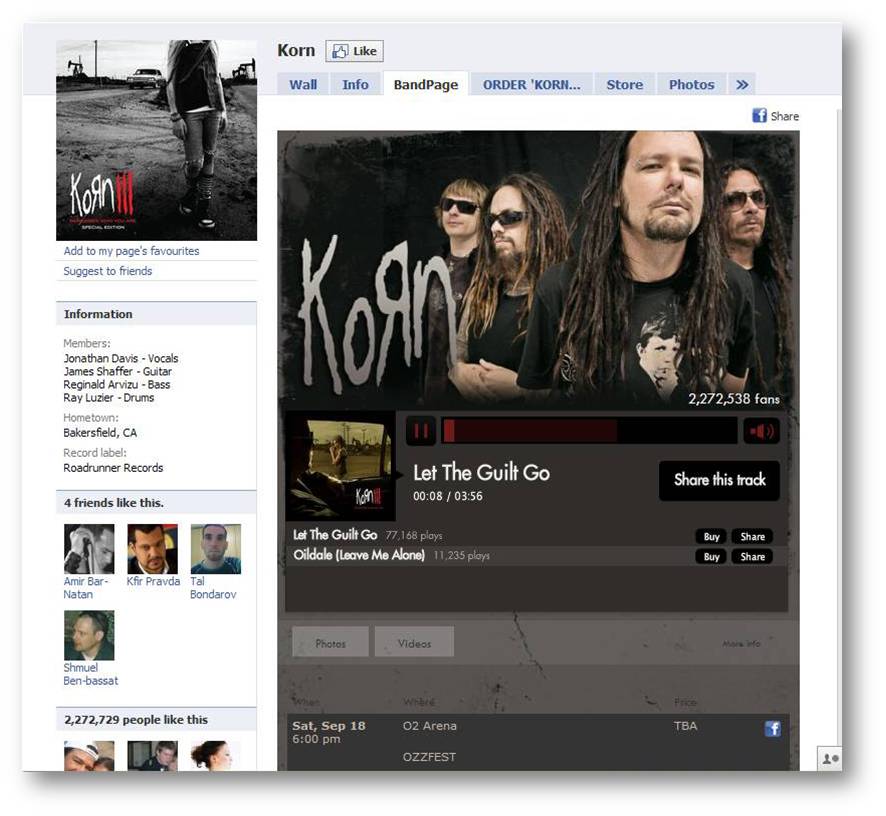Click the Facebook icon on O2 Arena event
This screenshot has height=816, width=886.
[x=772, y=728]
